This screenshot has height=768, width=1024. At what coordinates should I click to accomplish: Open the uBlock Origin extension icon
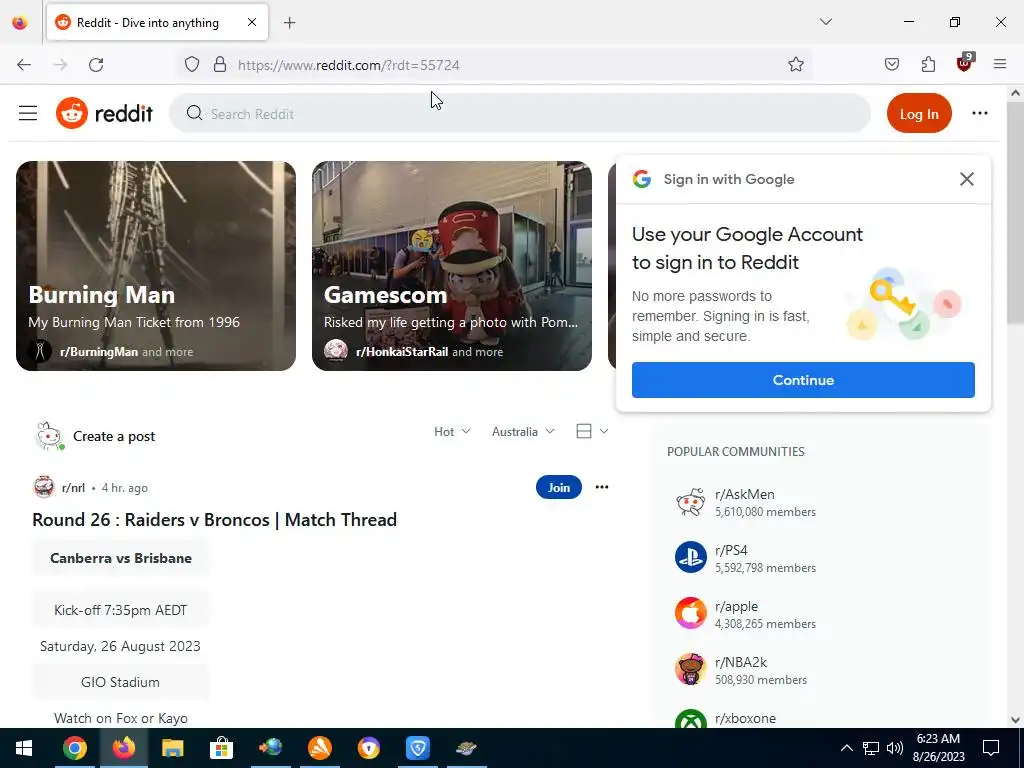coord(965,63)
